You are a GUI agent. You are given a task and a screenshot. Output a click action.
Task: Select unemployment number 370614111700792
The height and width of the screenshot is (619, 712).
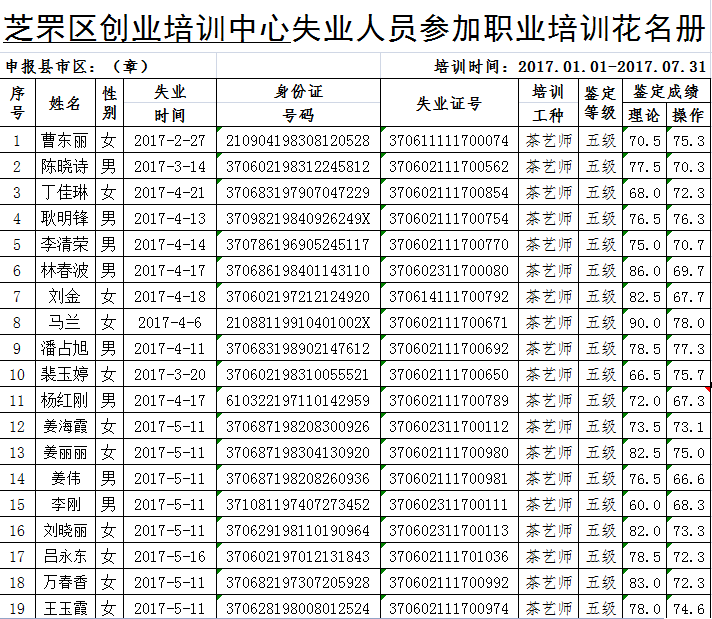(x=449, y=296)
